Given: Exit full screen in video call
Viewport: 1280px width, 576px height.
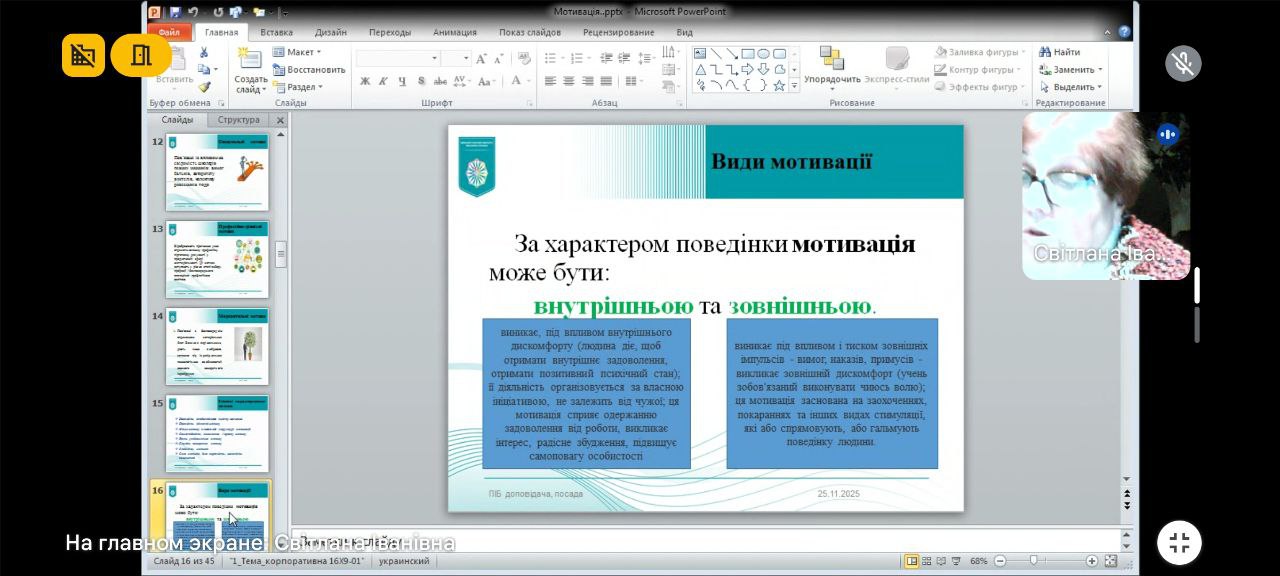Looking at the screenshot, I should [x=1179, y=543].
